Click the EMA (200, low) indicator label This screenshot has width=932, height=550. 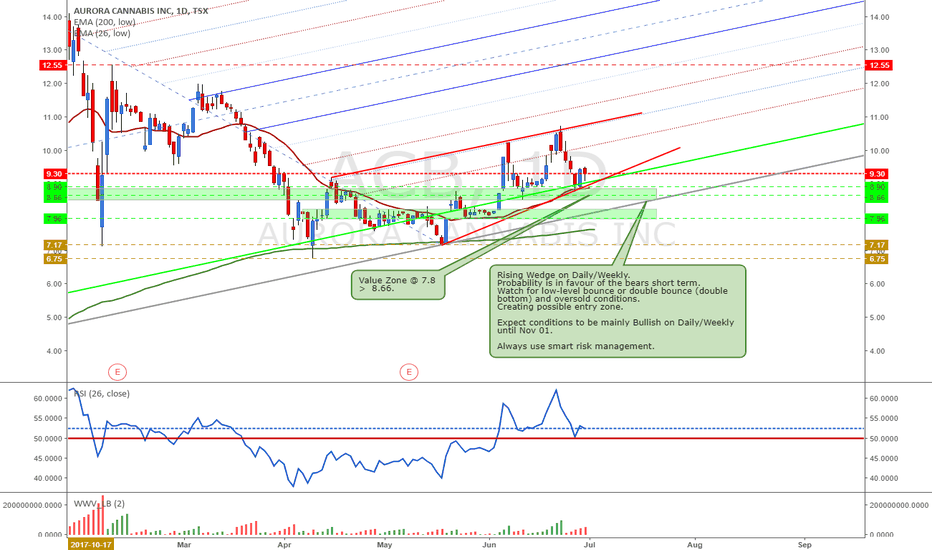tap(105, 22)
